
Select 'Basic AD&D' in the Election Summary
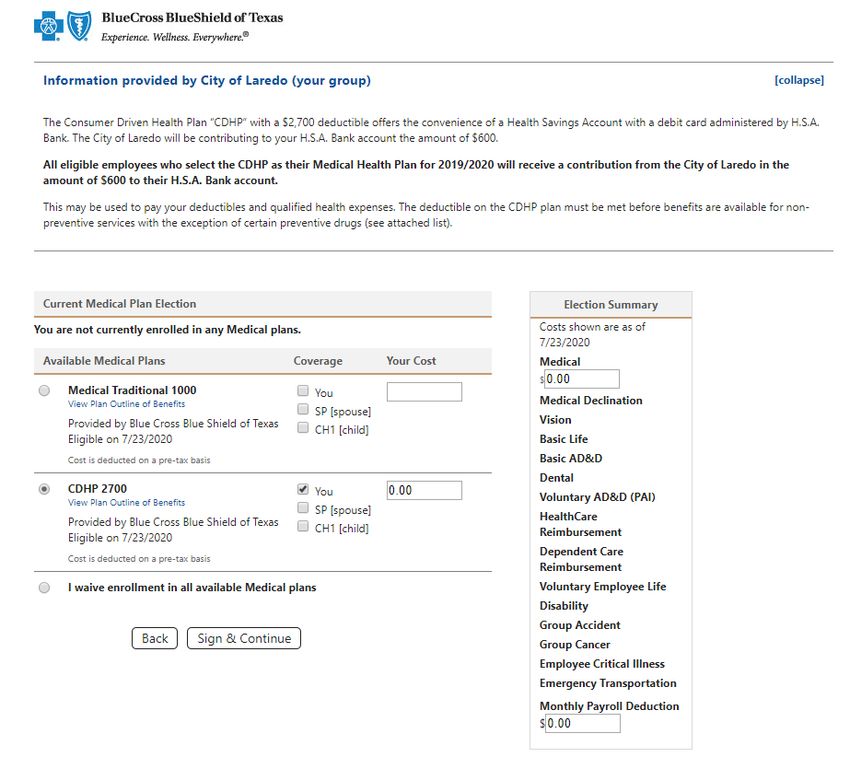[571, 459]
